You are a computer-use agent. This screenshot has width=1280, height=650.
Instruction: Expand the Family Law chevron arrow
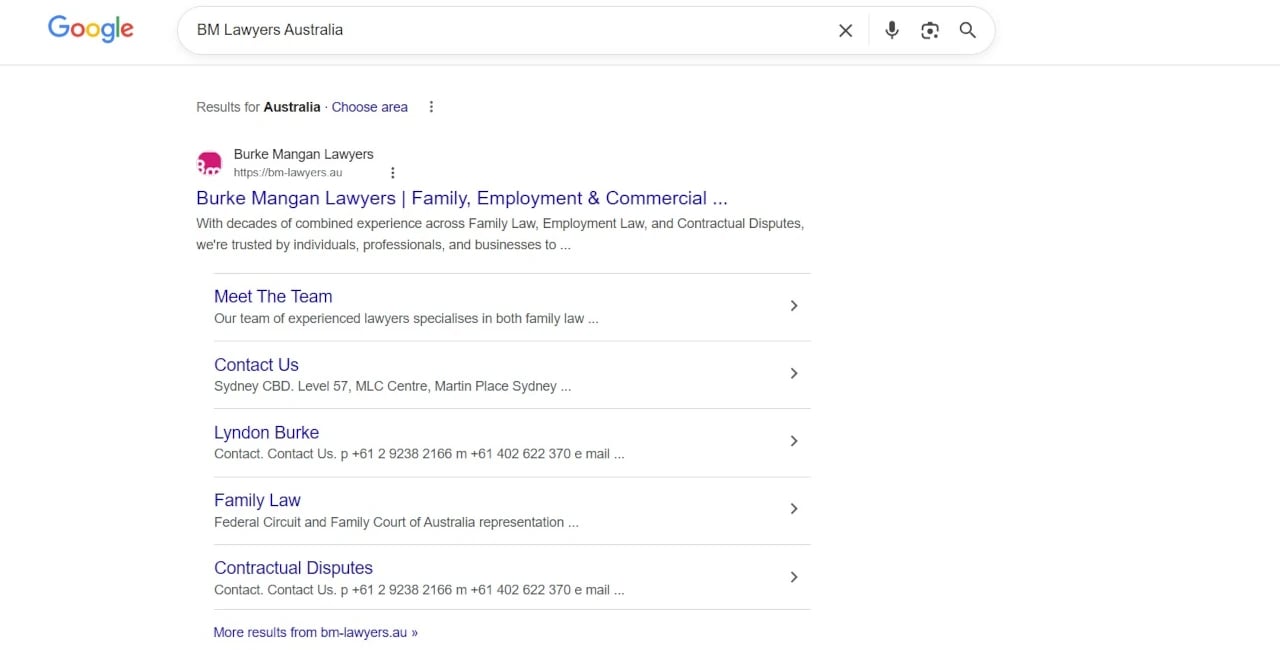click(x=794, y=509)
